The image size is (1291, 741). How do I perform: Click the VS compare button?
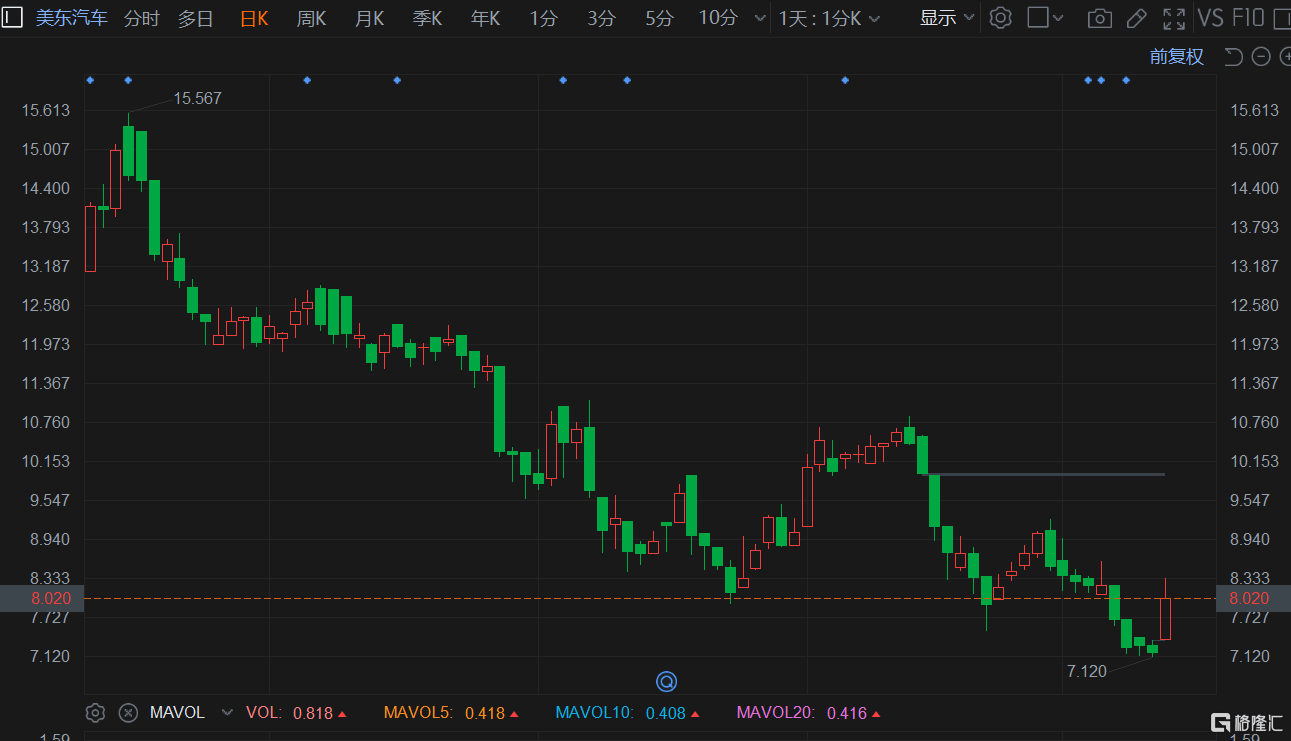pos(1210,18)
